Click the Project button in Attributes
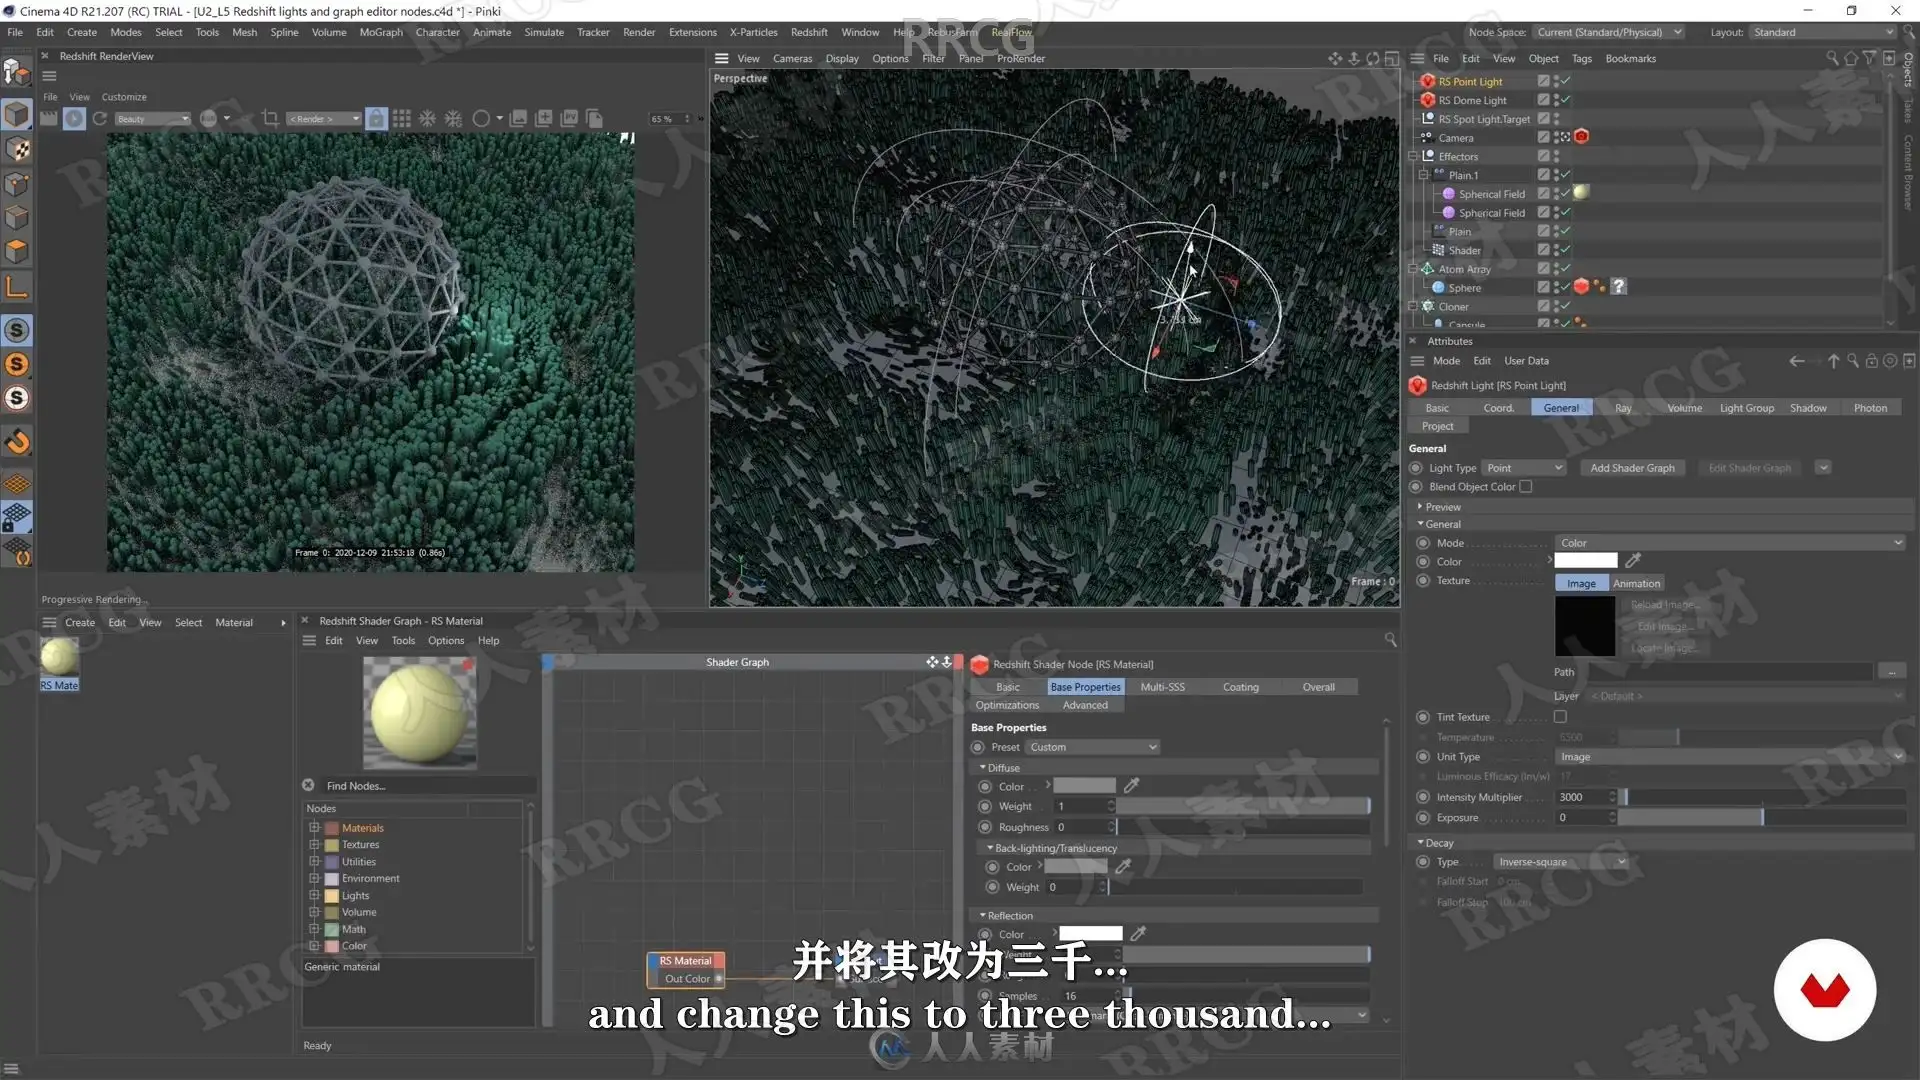The height and width of the screenshot is (1080, 1920). [x=1438, y=426]
